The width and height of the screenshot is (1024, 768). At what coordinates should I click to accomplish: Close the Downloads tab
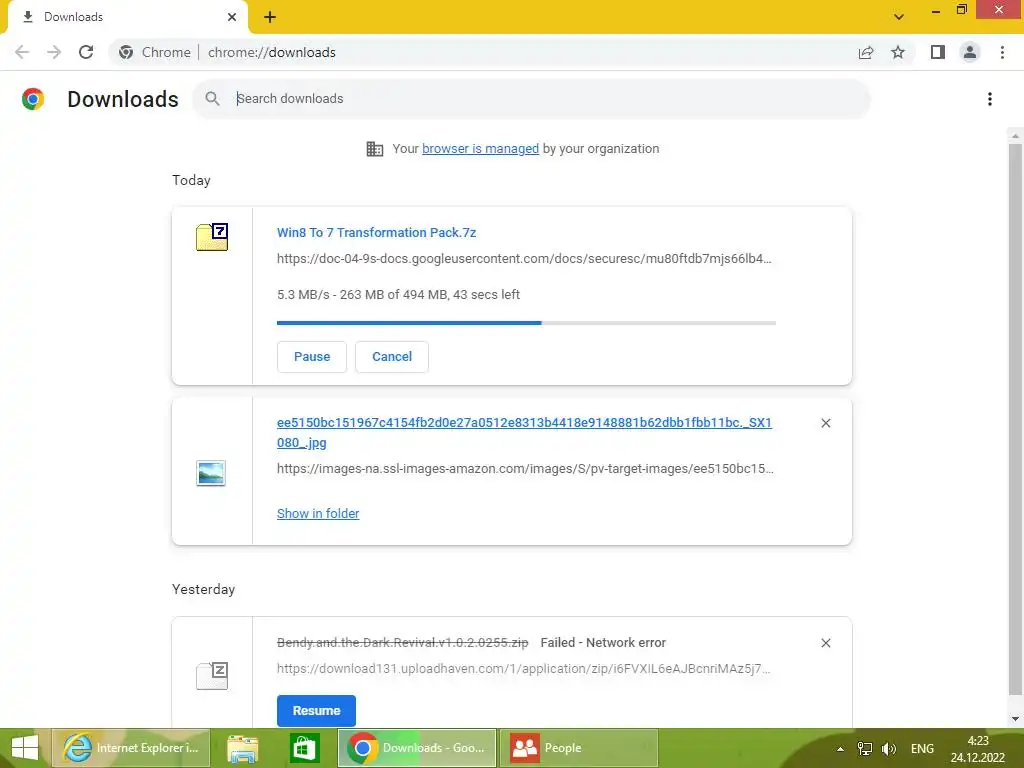pyautogui.click(x=232, y=17)
